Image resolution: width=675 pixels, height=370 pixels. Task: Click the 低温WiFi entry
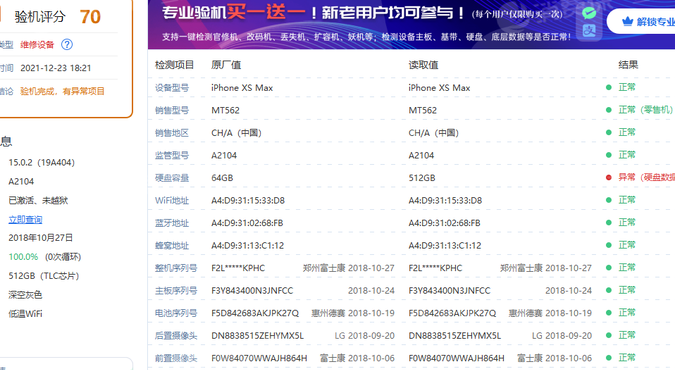(x=25, y=314)
